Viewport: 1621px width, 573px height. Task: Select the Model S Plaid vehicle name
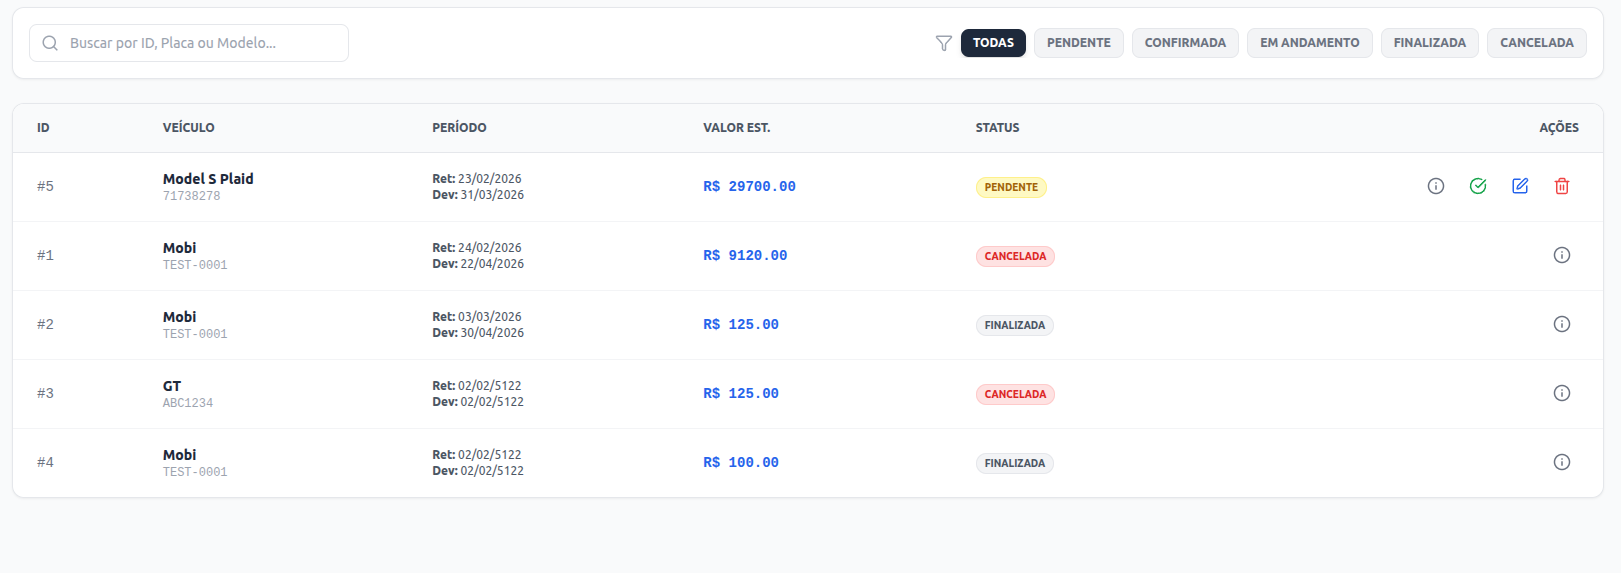pos(208,179)
